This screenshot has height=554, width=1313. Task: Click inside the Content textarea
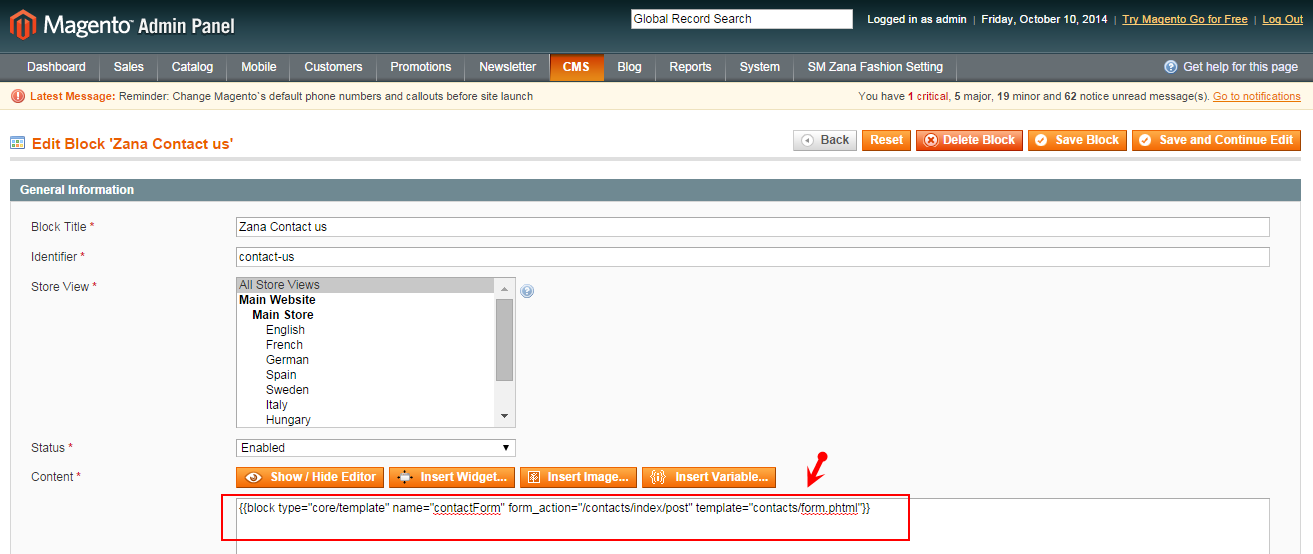(x=752, y=525)
